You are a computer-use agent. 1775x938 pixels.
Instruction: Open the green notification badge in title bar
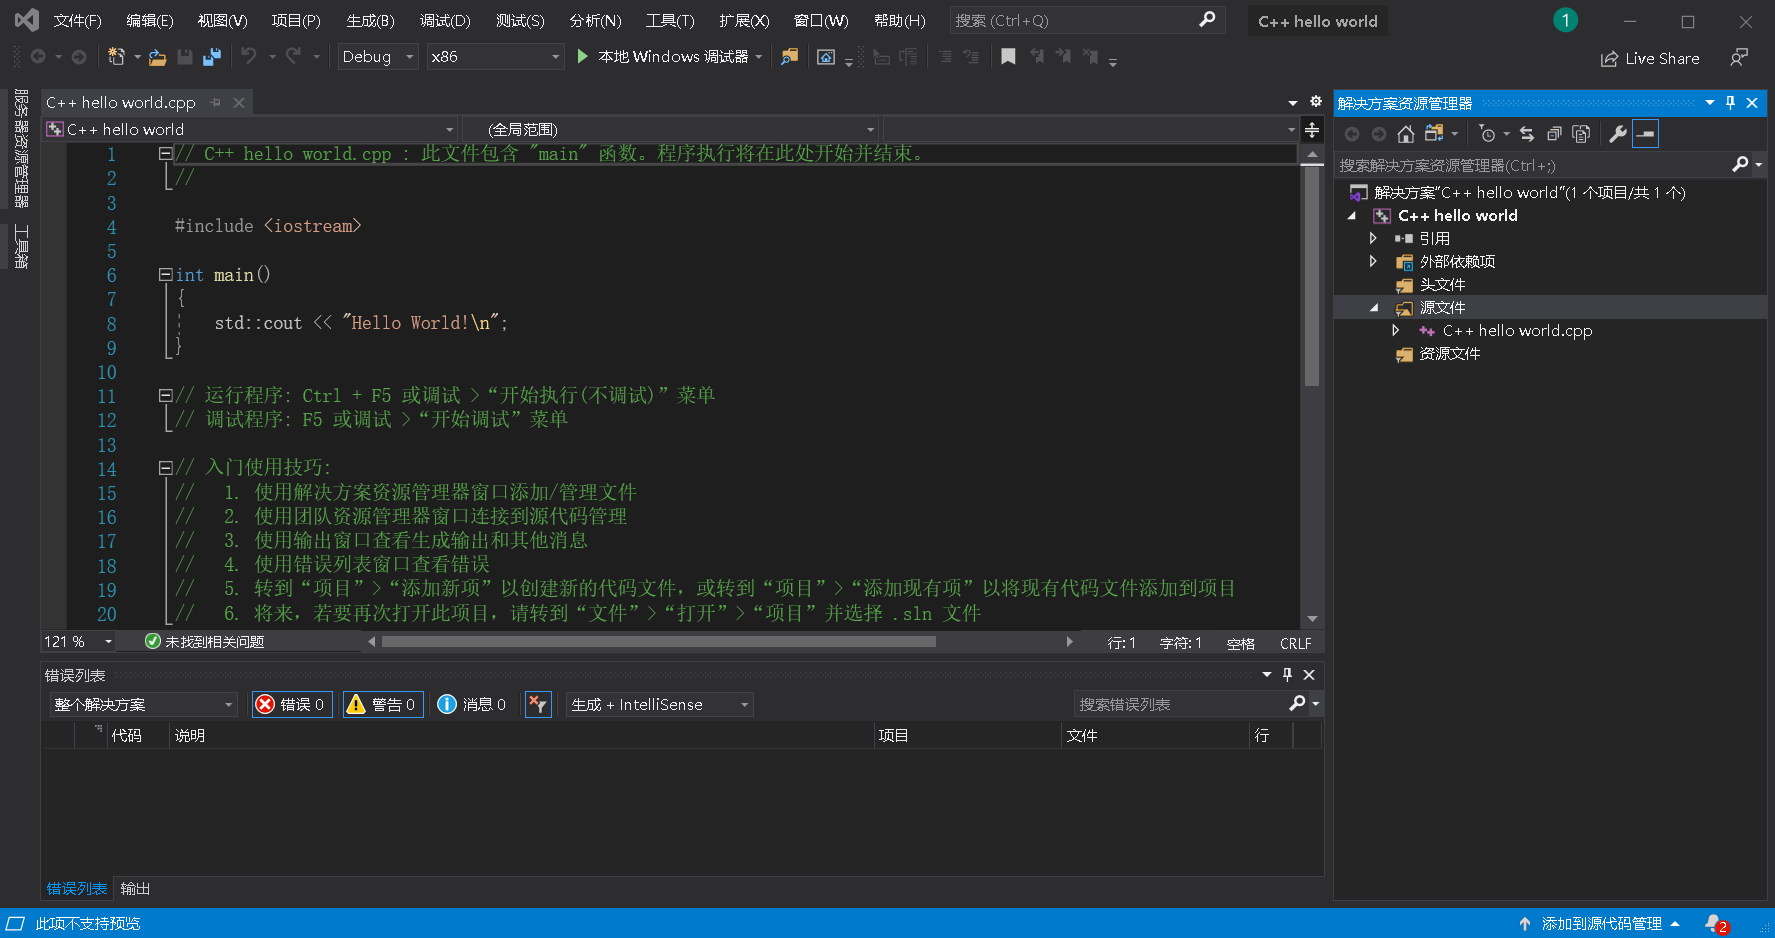(x=1565, y=20)
